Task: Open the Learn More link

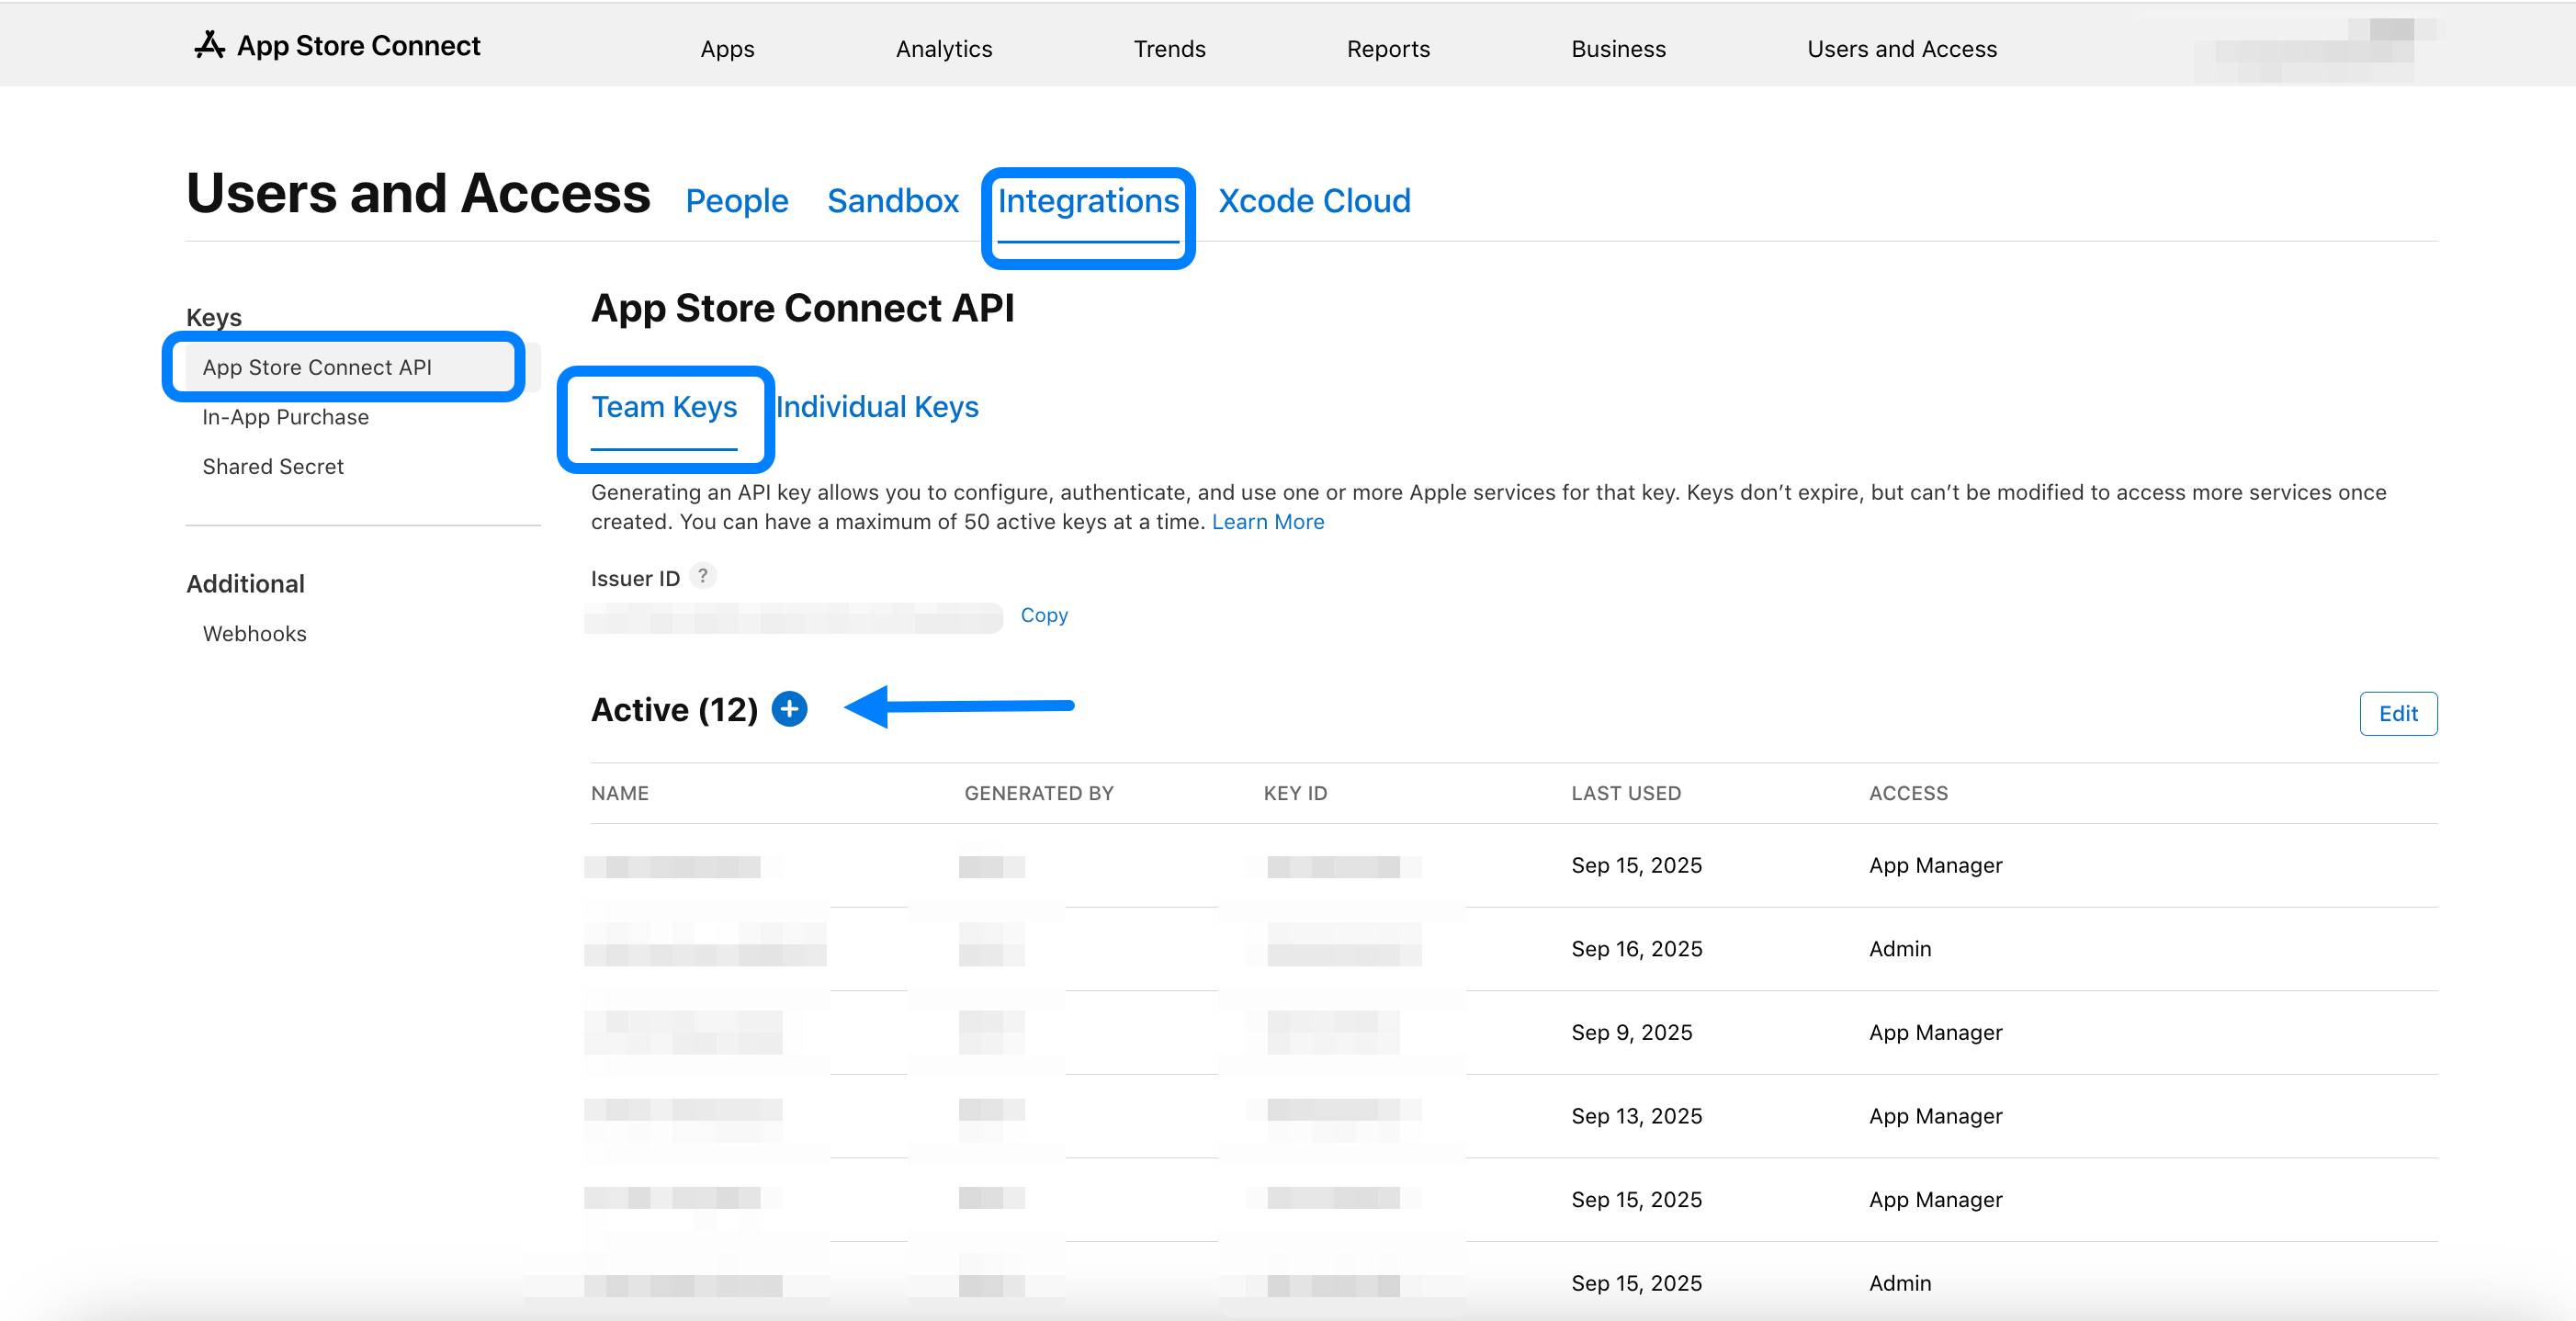Action: point(1267,522)
